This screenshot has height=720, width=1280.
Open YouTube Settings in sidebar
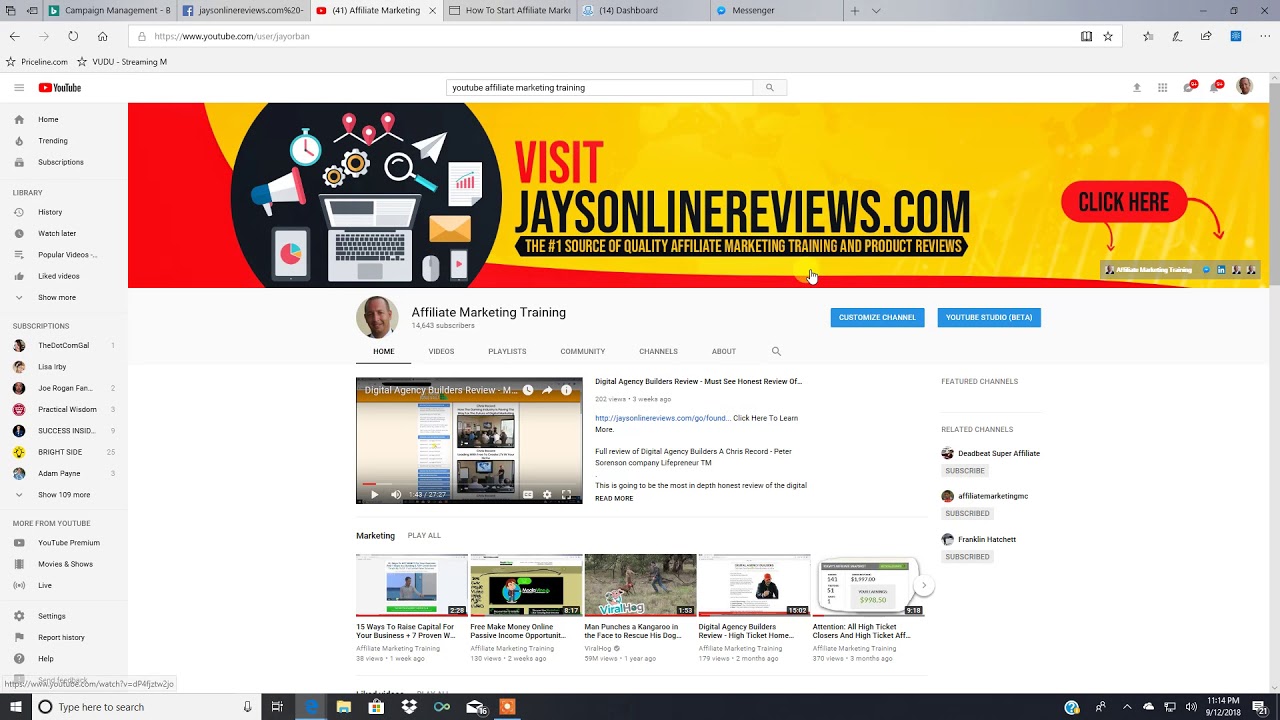(64, 616)
